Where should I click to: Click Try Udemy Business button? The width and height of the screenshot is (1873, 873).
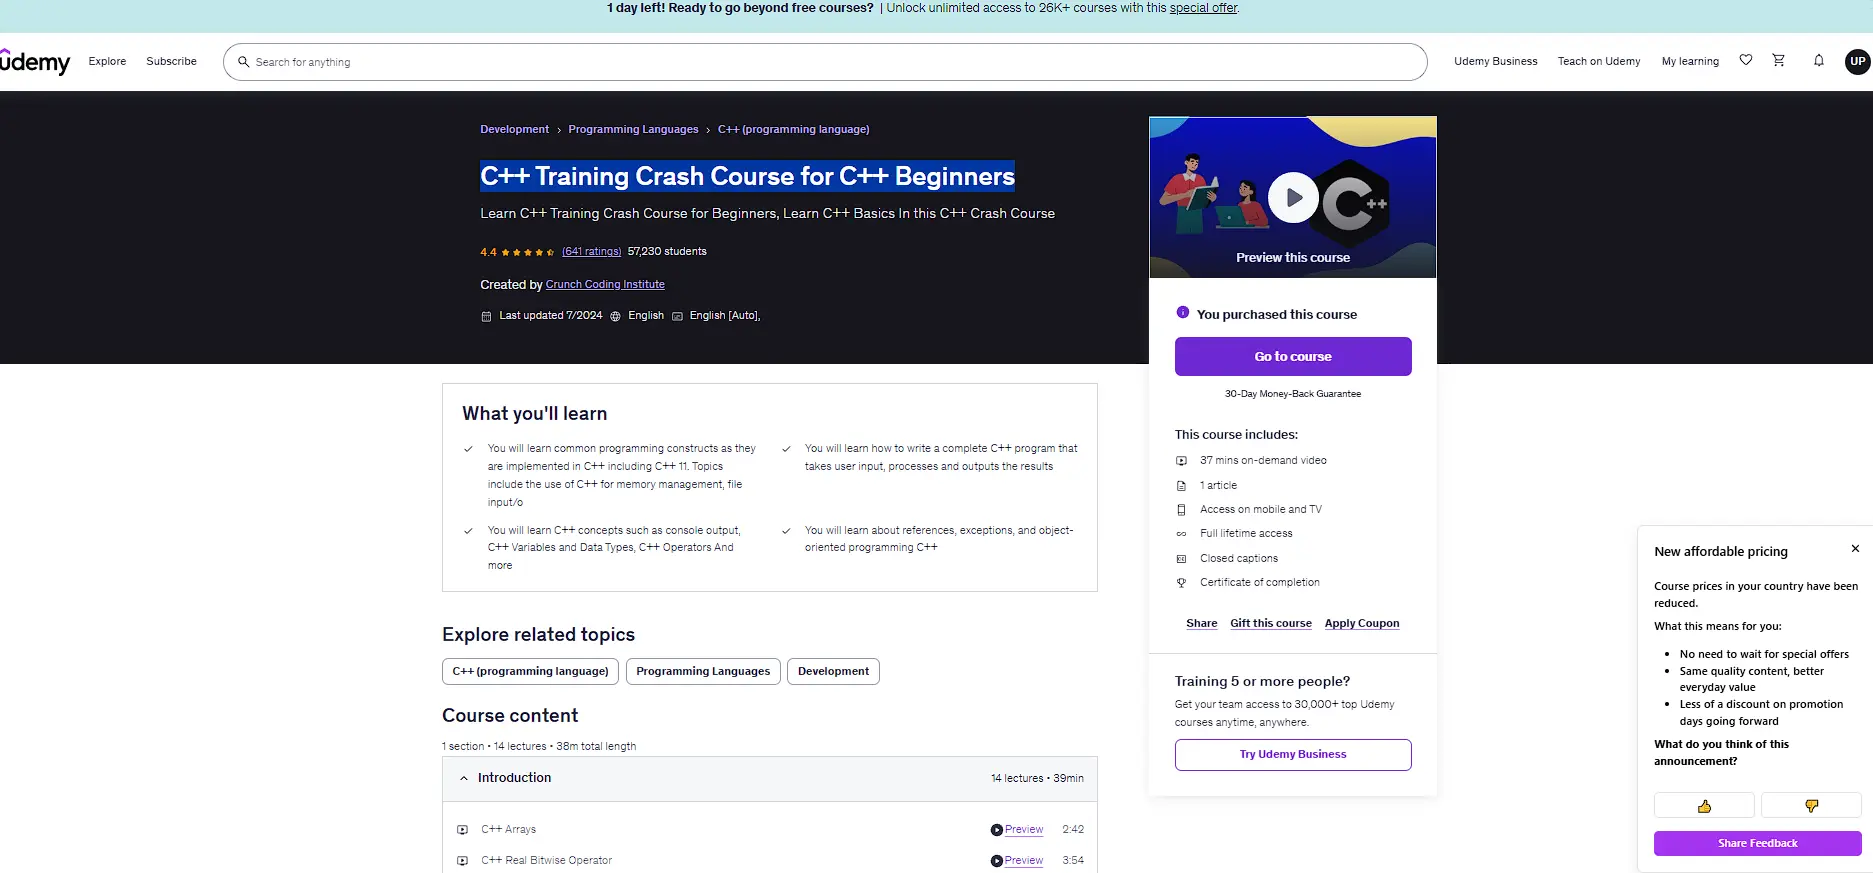coord(1293,755)
